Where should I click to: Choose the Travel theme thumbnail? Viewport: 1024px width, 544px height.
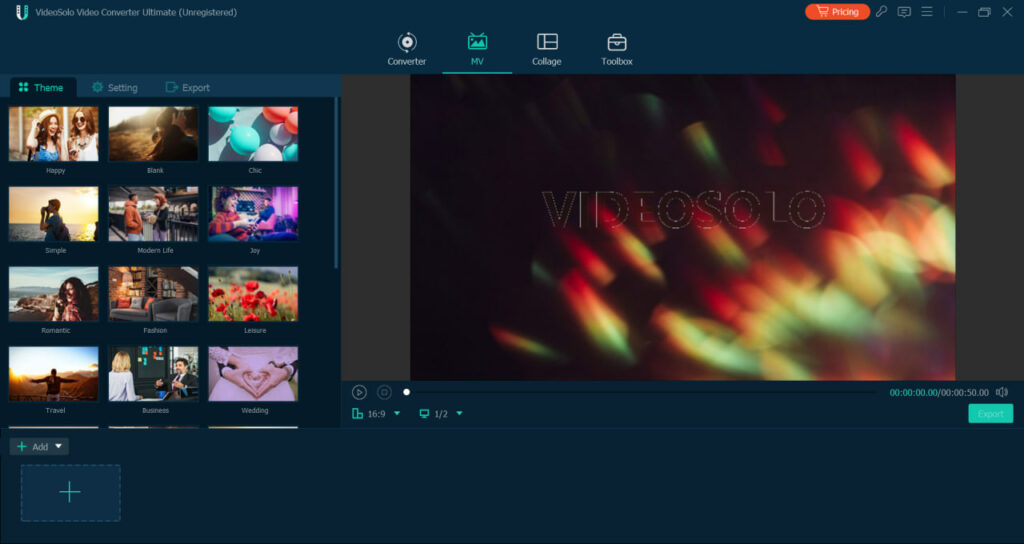pos(54,374)
